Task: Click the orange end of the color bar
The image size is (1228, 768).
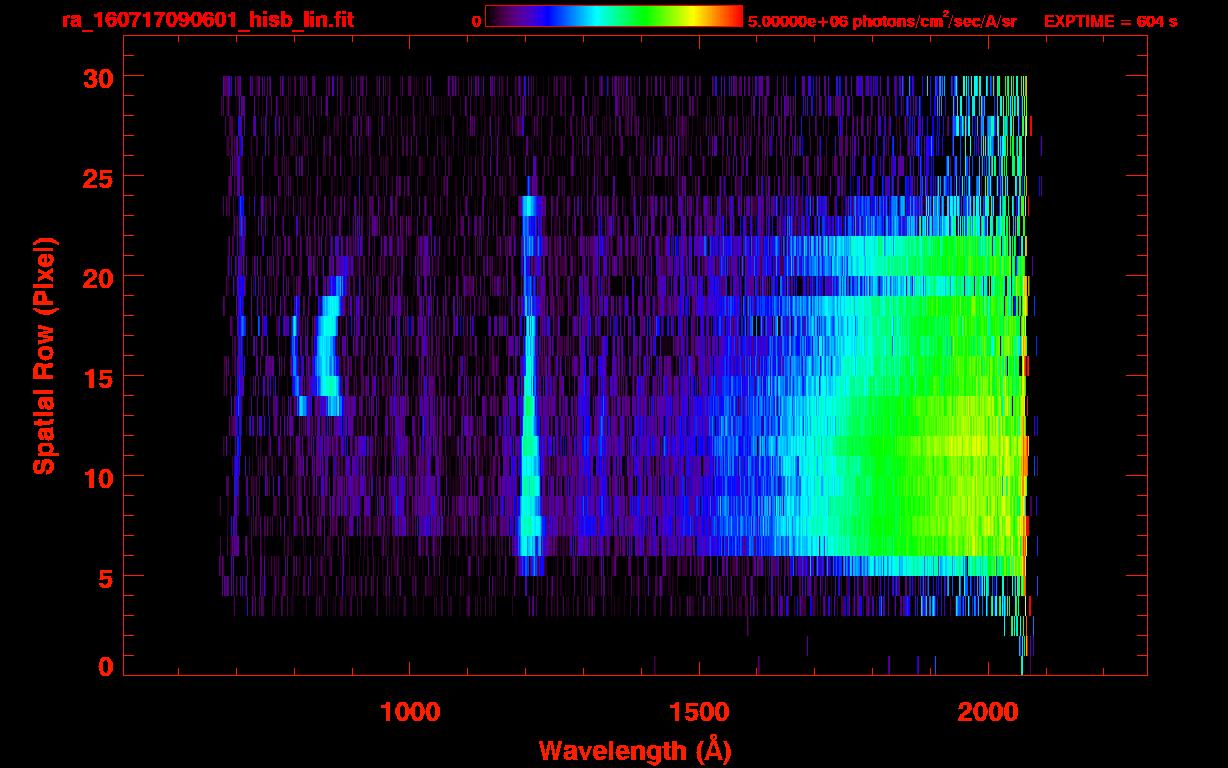Action: coord(730,17)
